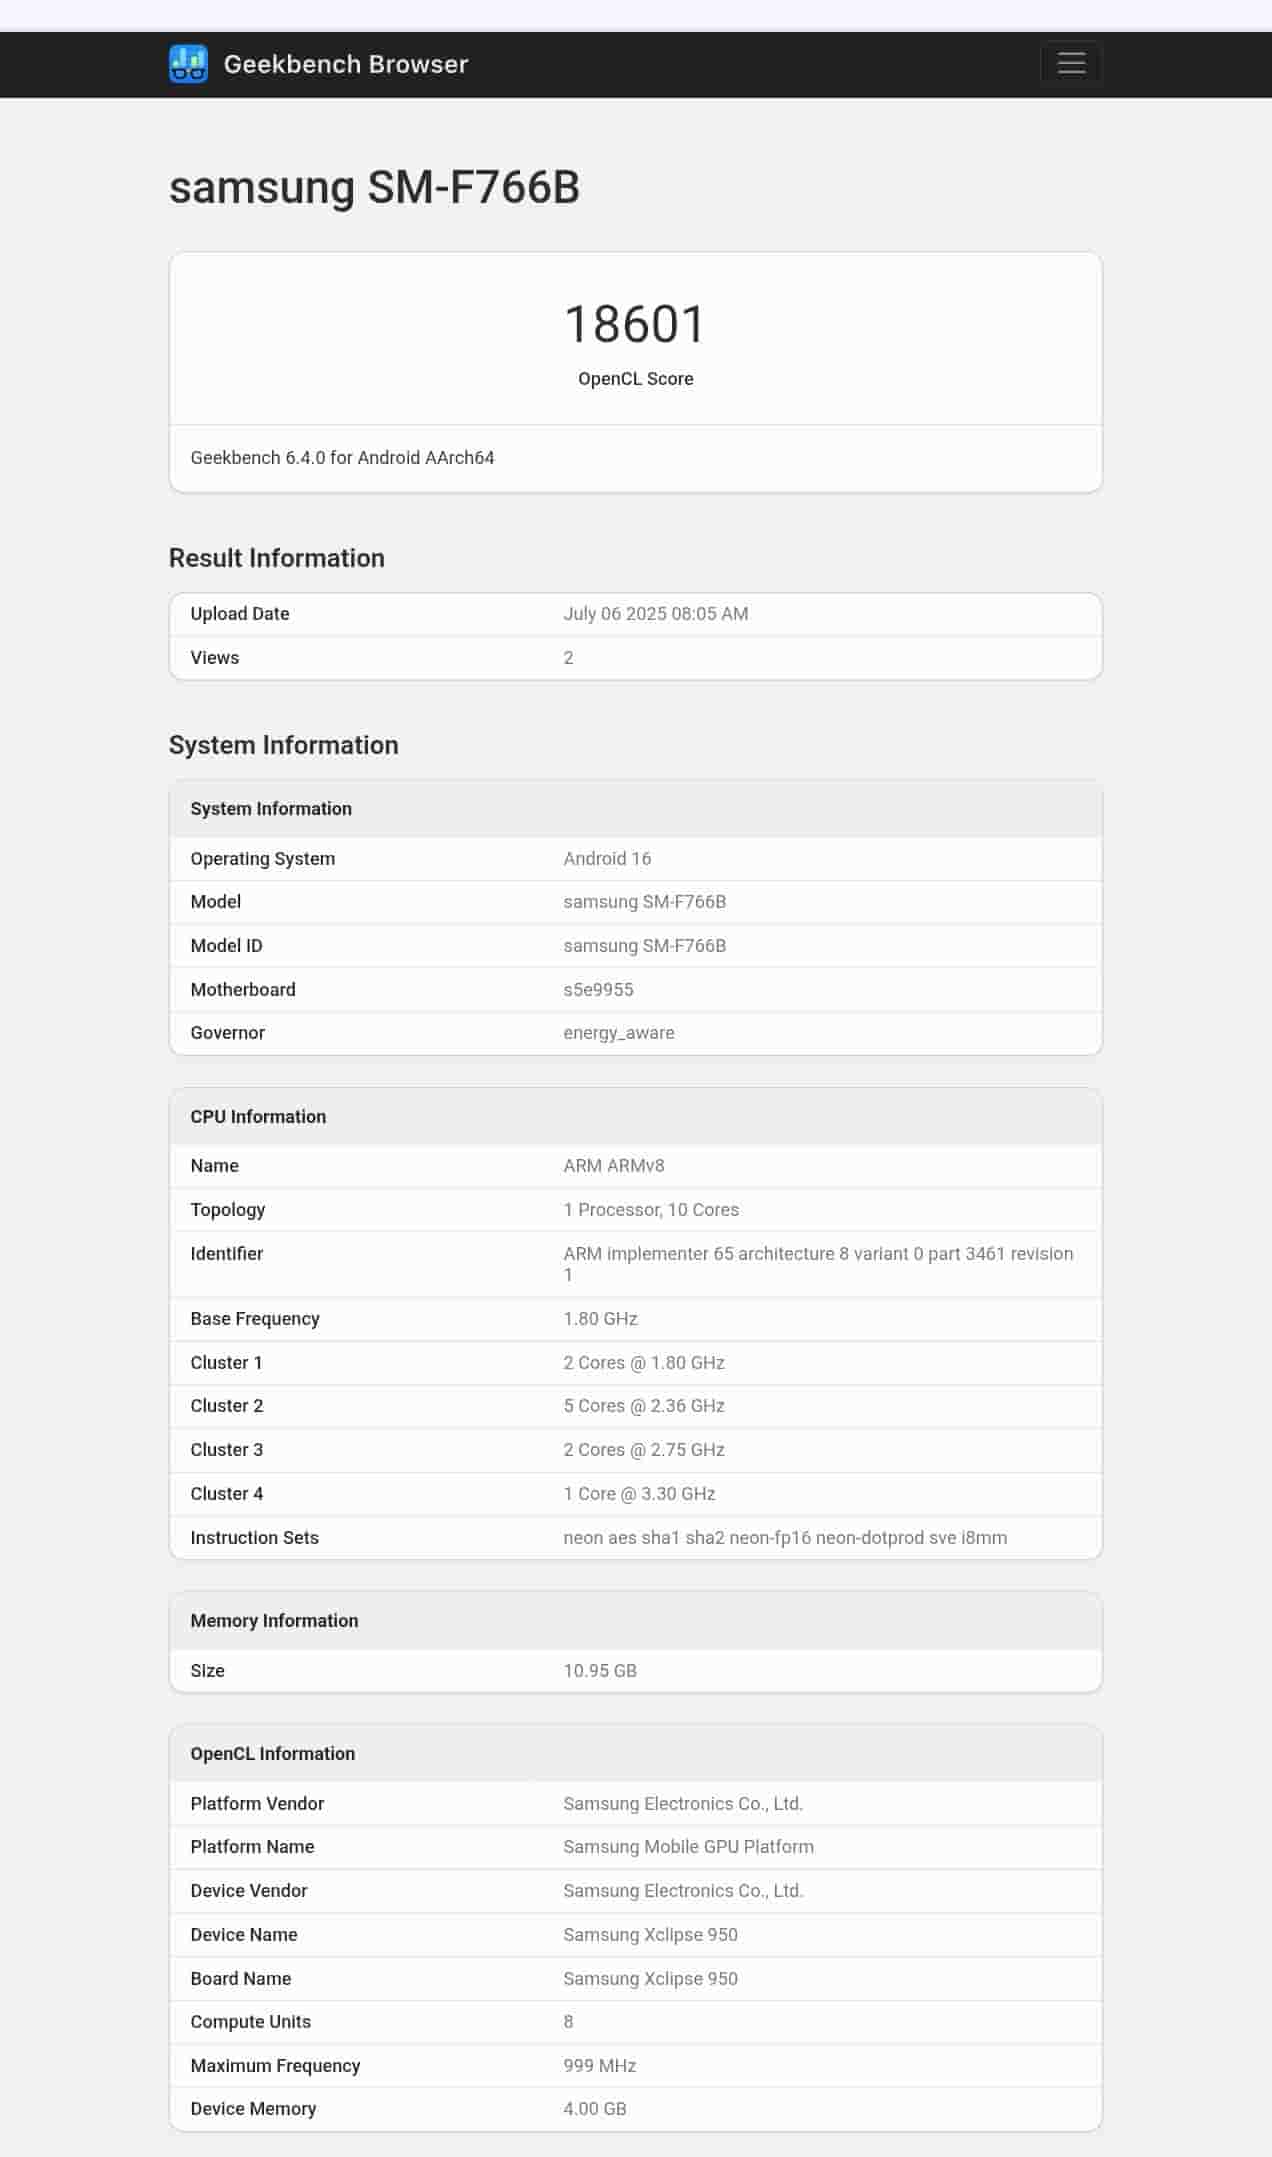1272x2157 pixels.
Task: Select the Topology value 1 Processor, 10 Cores
Action: (x=651, y=1210)
